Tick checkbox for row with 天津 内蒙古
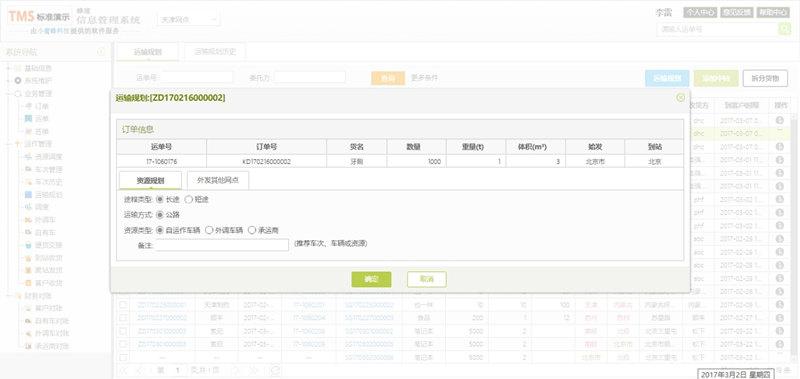 123,305
